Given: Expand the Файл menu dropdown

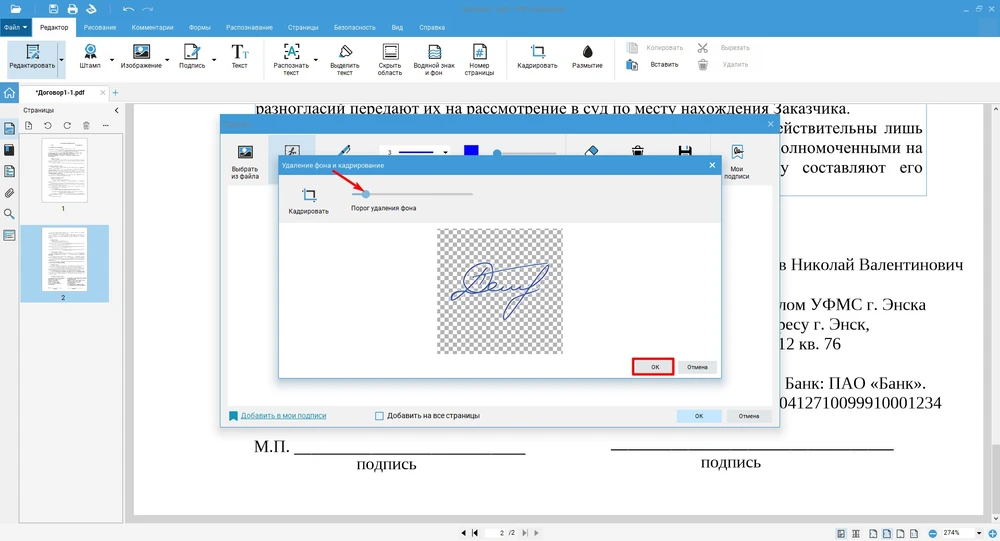Looking at the screenshot, I should [16, 27].
